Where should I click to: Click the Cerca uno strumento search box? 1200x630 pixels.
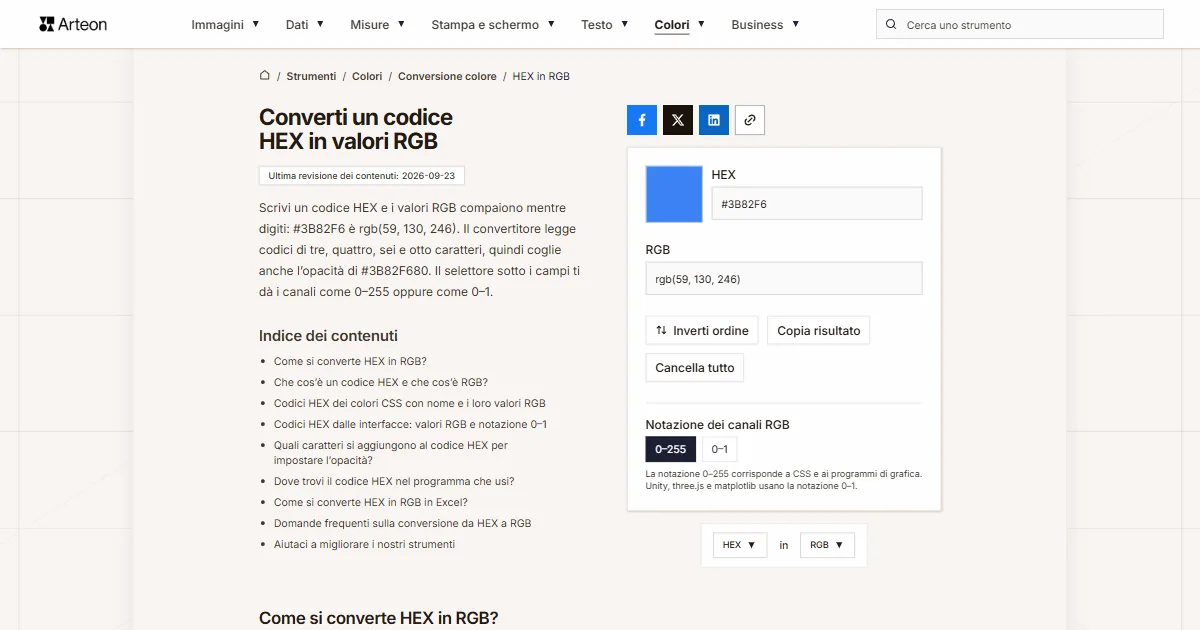pyautogui.click(x=1020, y=25)
